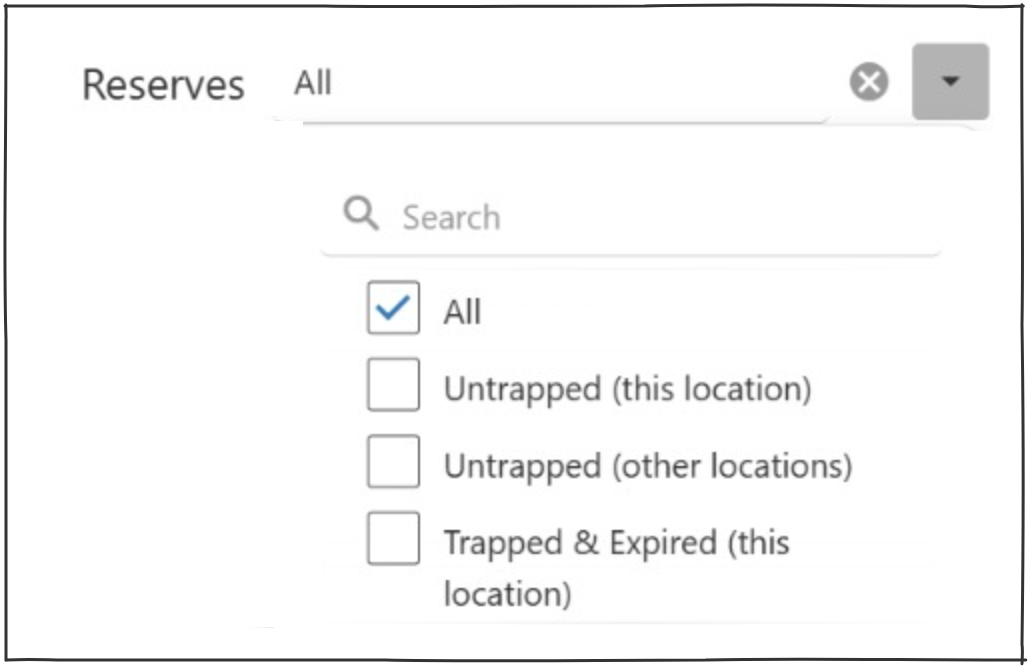This screenshot has width=1028, height=666.
Task: Click the blue checkmark beside All
Action: 392,310
